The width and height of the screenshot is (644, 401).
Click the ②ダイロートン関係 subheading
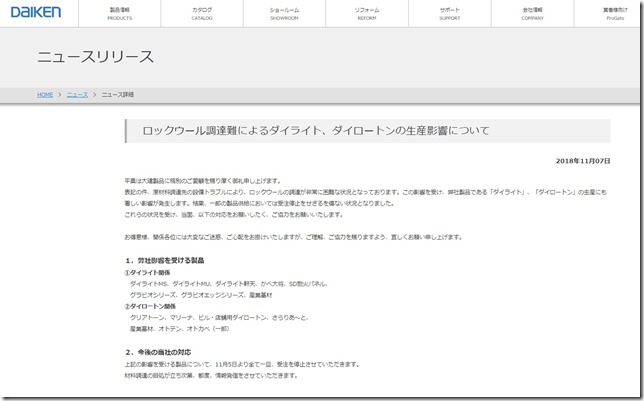click(150, 306)
